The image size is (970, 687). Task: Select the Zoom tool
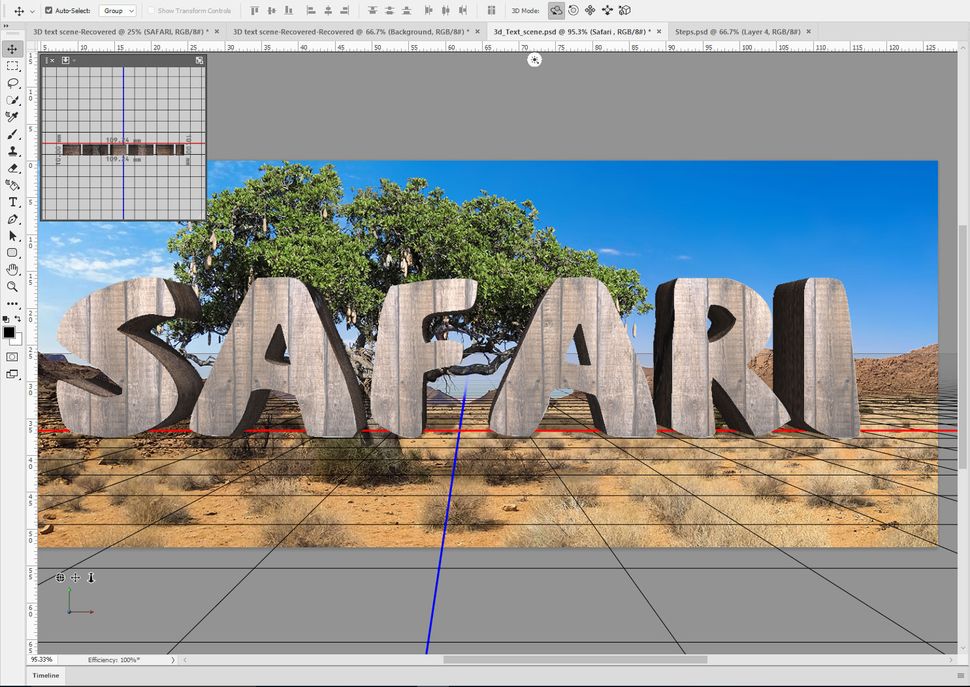click(13, 285)
